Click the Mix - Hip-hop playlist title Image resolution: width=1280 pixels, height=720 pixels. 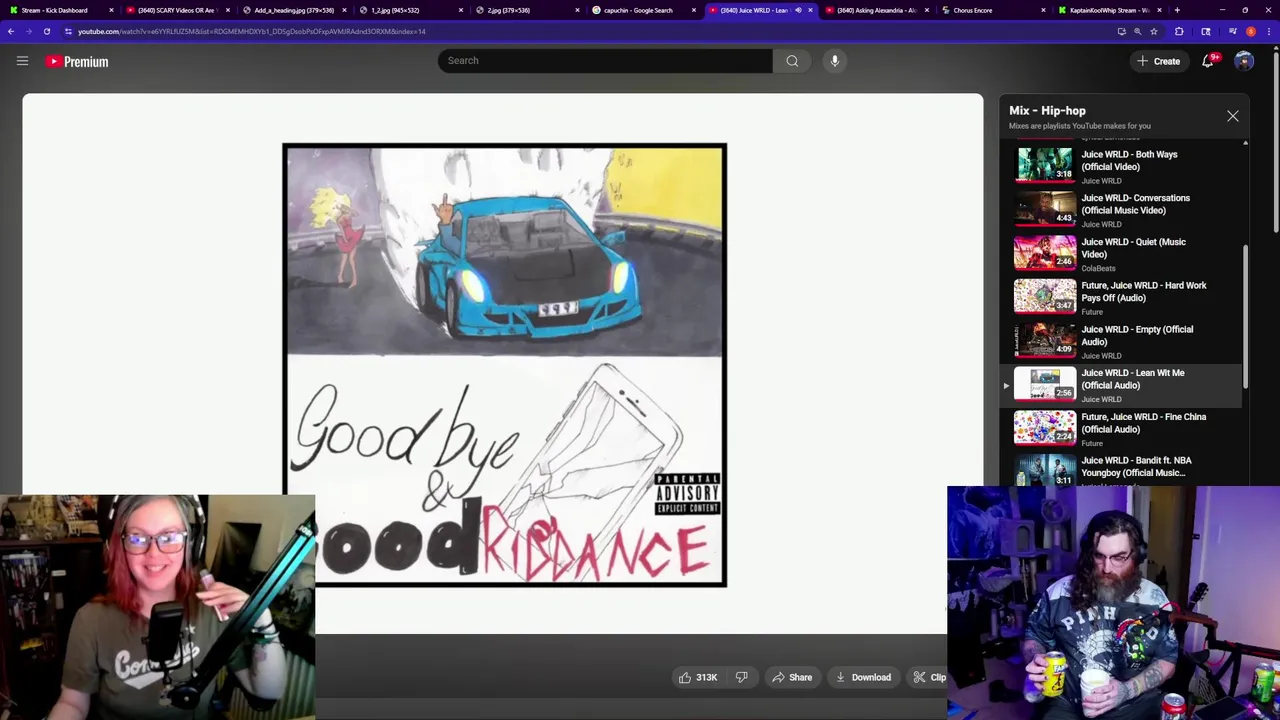coord(1047,111)
